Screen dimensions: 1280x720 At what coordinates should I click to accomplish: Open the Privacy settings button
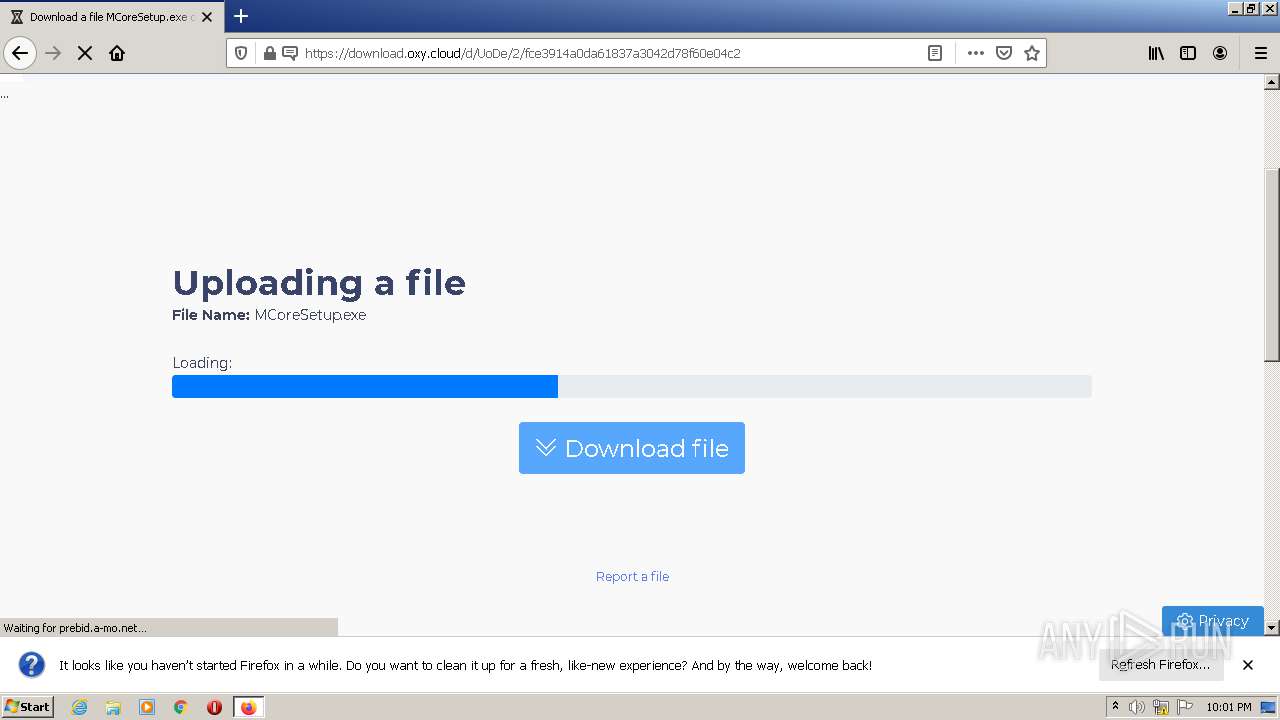[x=1213, y=621]
